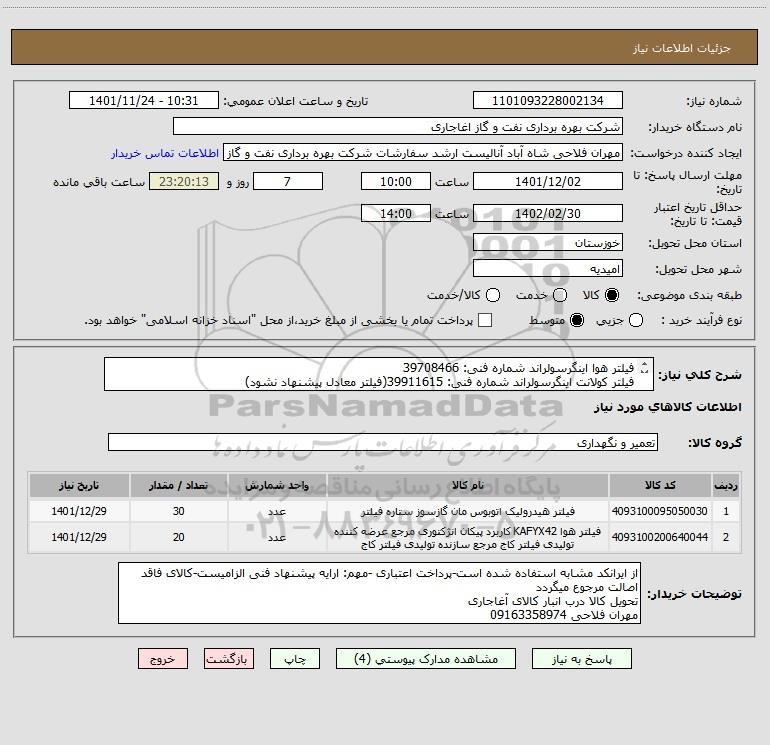Select the خدمت radio button
This screenshot has width=770, height=745.
click(560, 295)
